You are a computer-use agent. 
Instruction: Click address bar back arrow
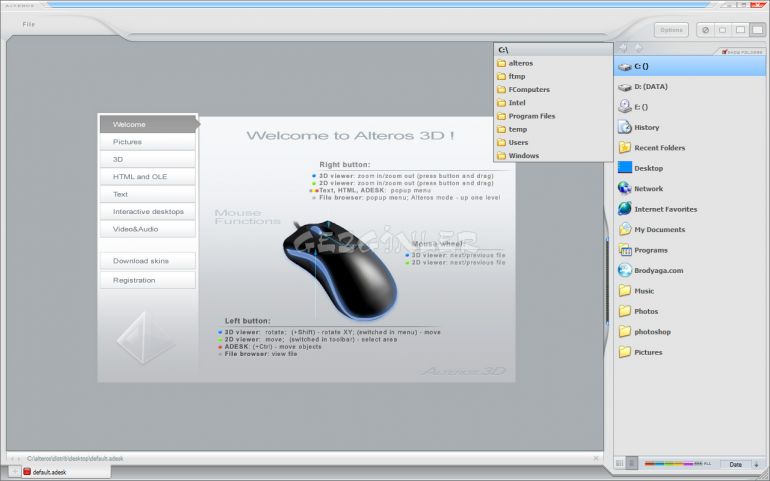pos(12,459)
